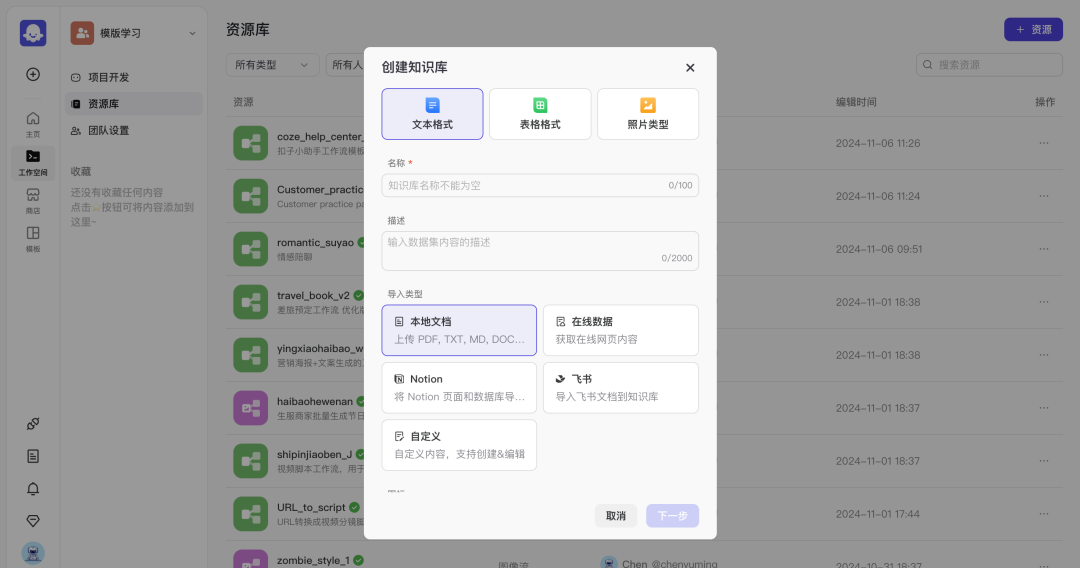Click the document icon in lower sidebar
This screenshot has width=1080, height=568.
click(x=33, y=456)
